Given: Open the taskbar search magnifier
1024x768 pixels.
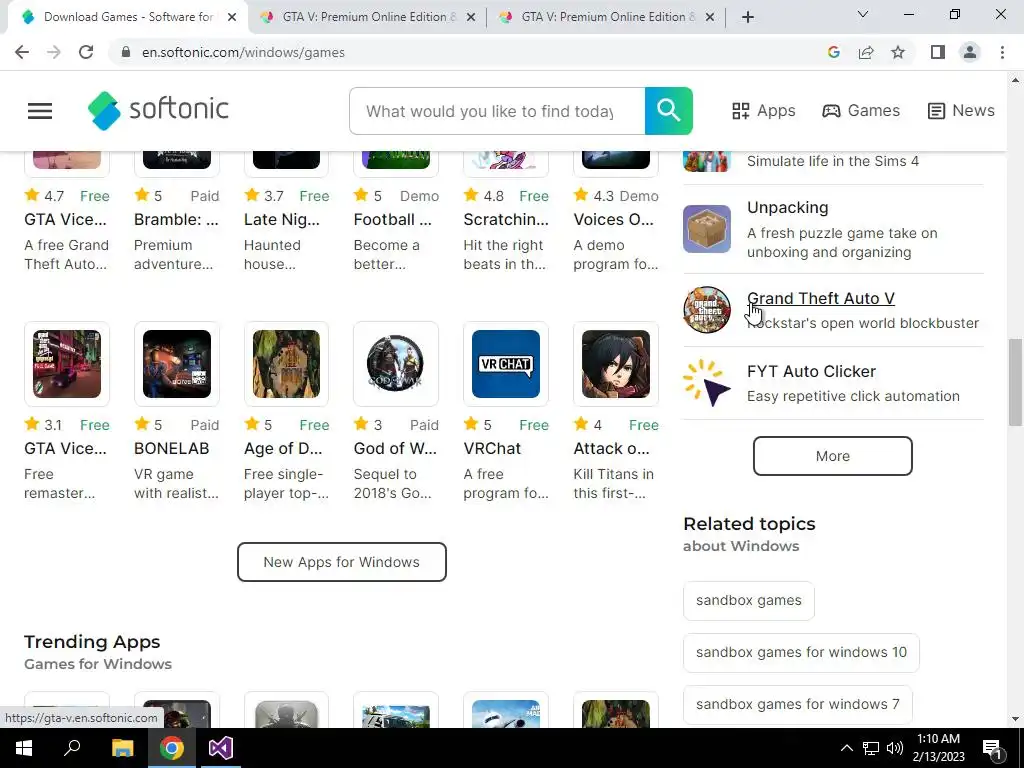Looking at the screenshot, I should pyautogui.click(x=72, y=748).
